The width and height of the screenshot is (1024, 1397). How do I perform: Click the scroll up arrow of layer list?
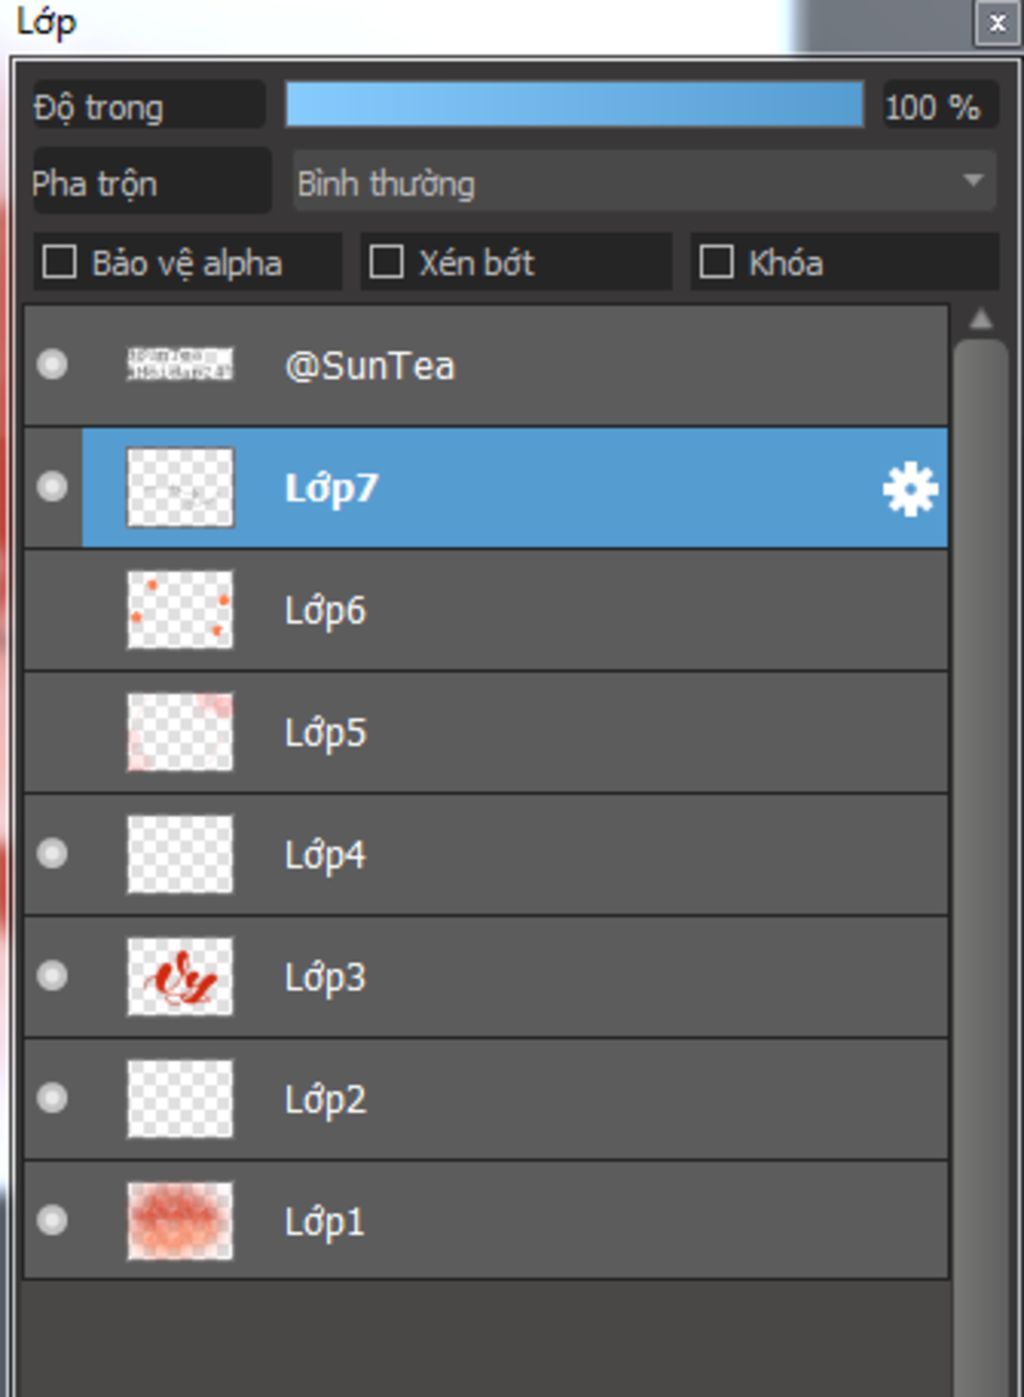tap(981, 319)
